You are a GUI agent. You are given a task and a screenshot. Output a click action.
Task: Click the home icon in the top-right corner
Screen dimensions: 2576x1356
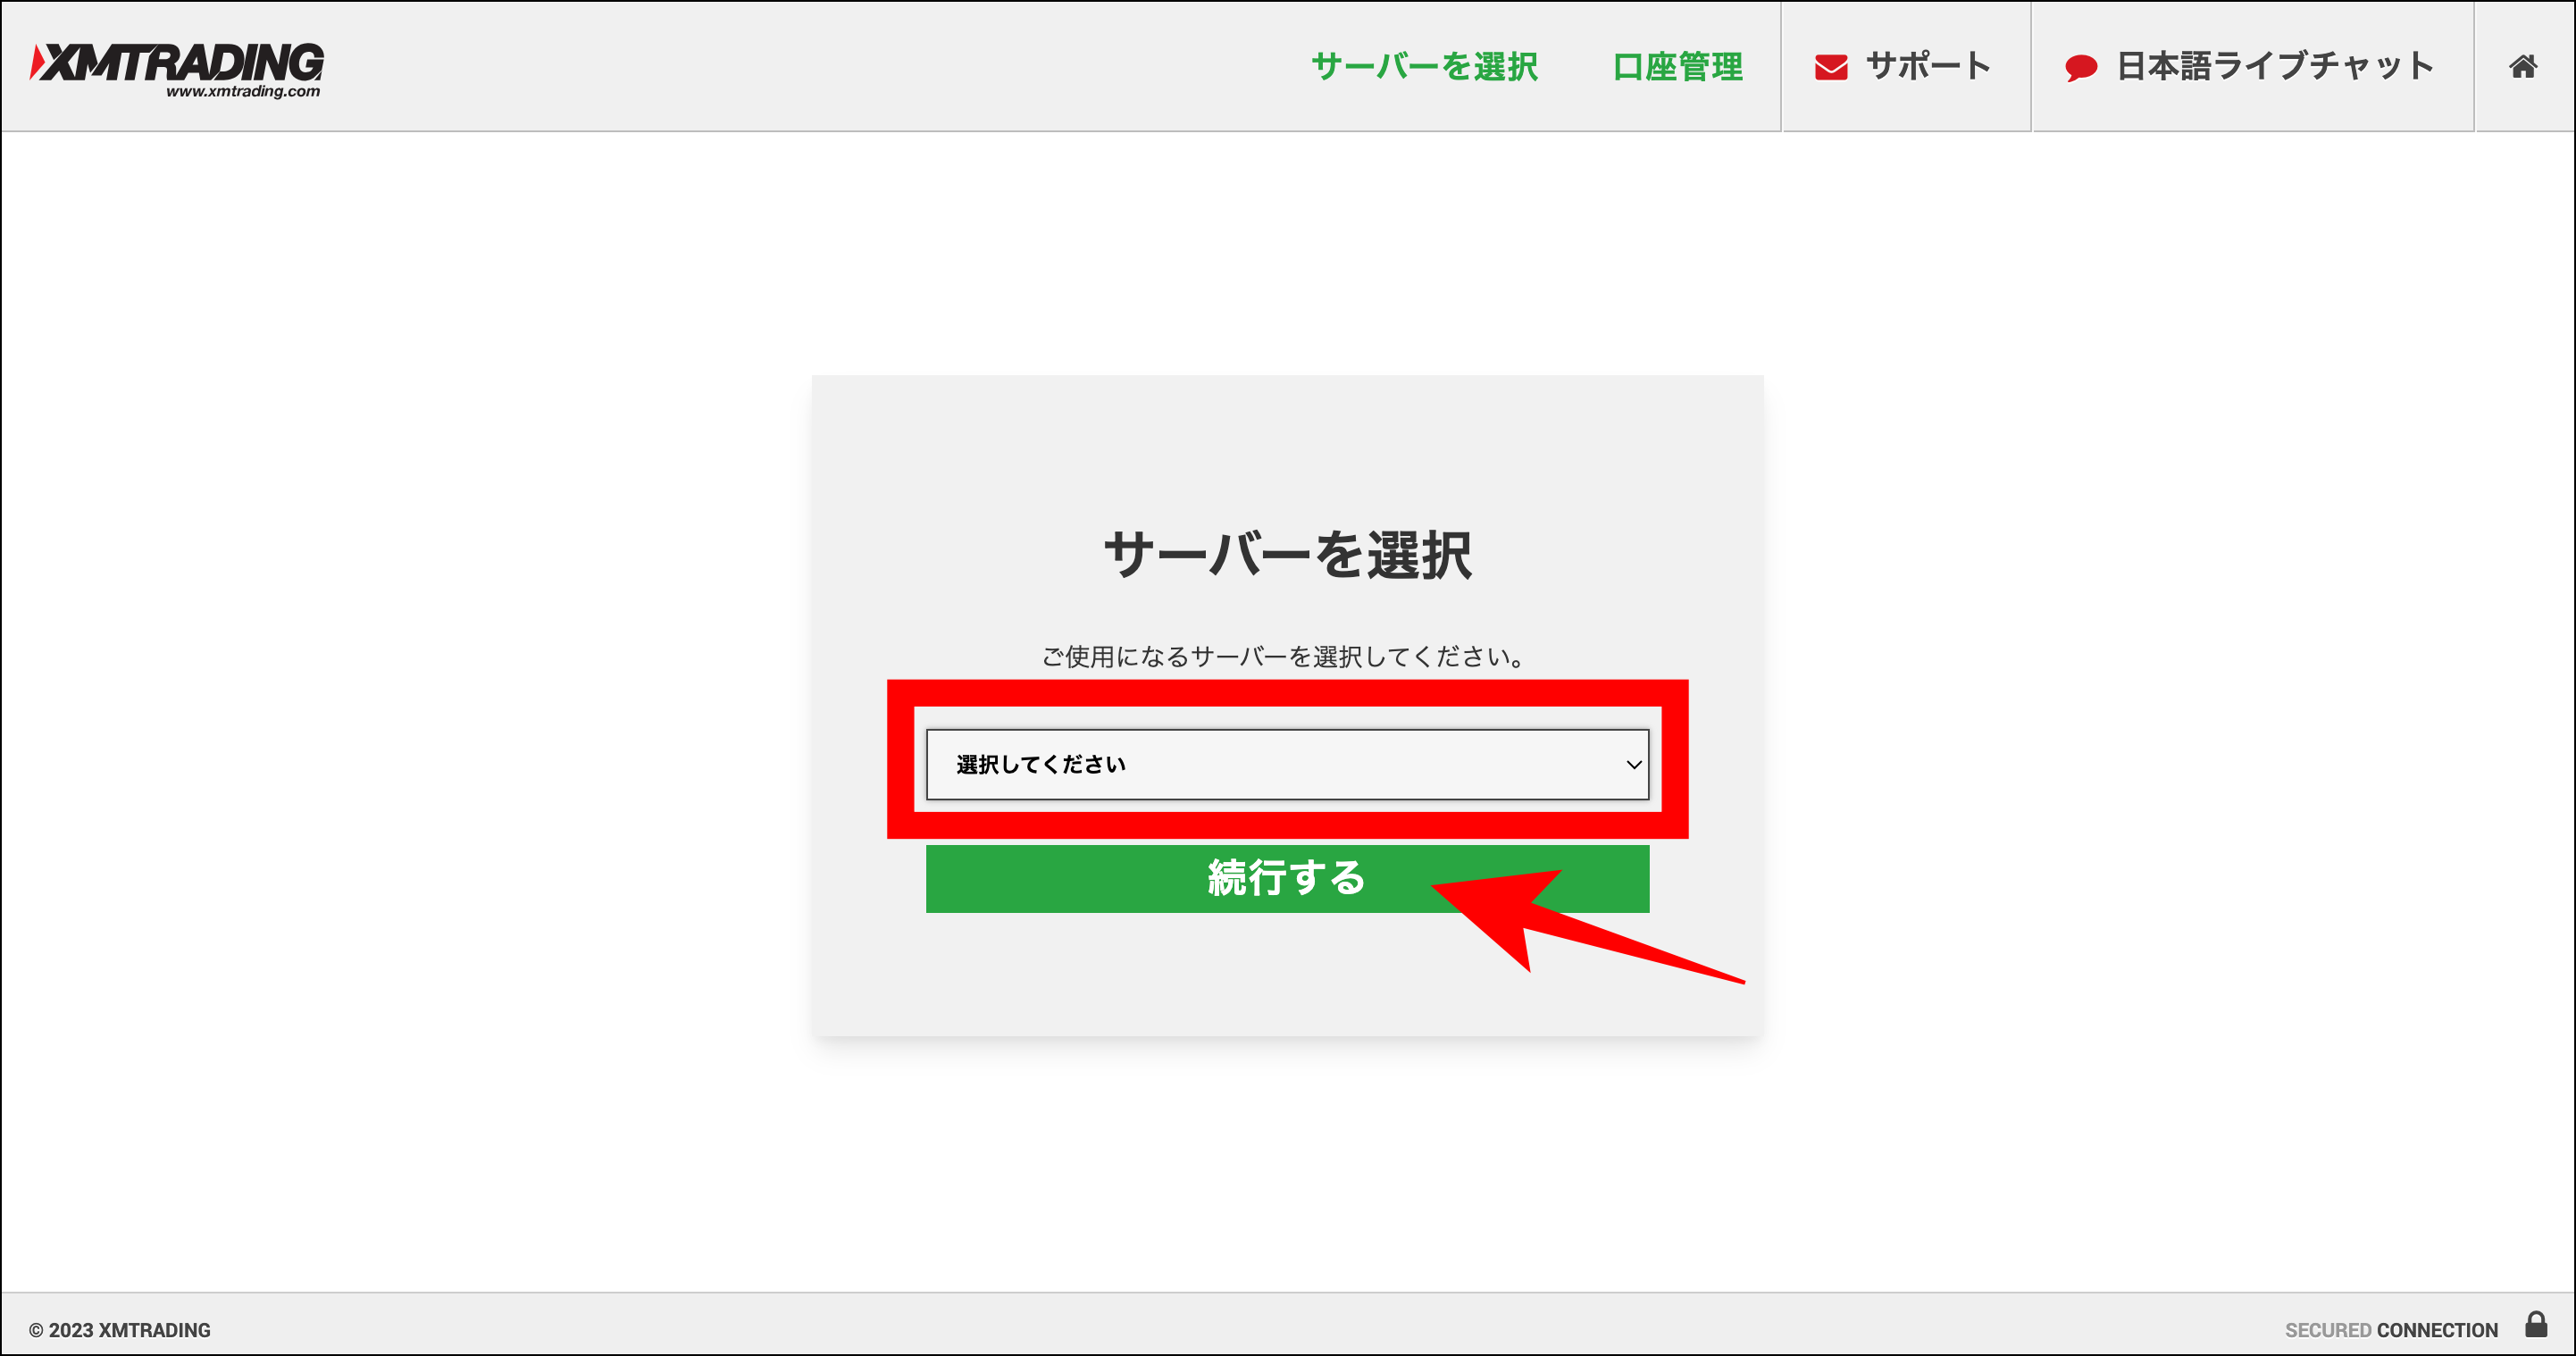coord(2523,66)
